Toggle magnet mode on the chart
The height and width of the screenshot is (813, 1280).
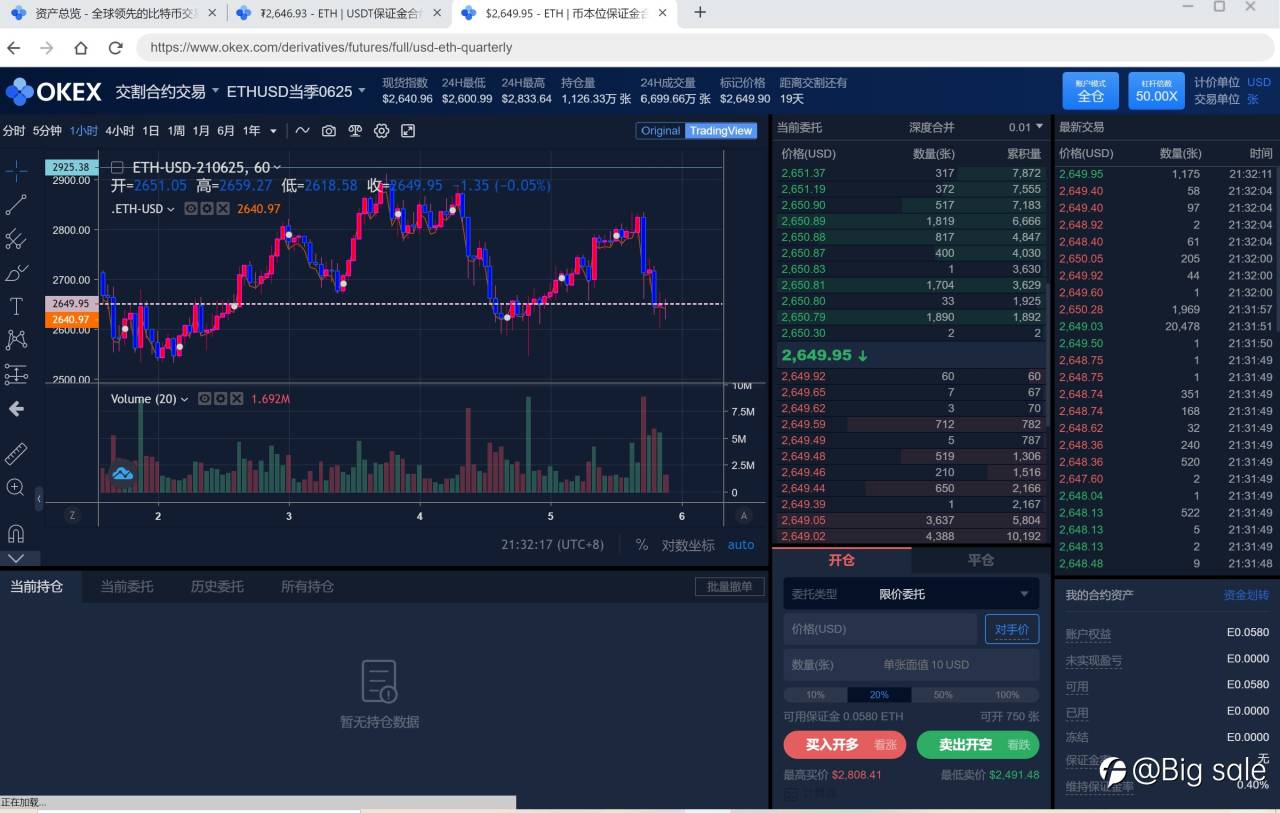tap(16, 533)
